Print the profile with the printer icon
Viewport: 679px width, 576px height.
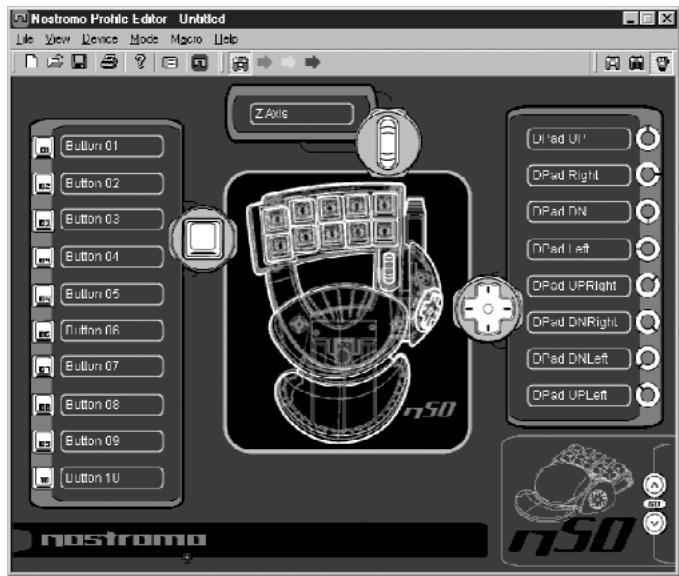109,62
